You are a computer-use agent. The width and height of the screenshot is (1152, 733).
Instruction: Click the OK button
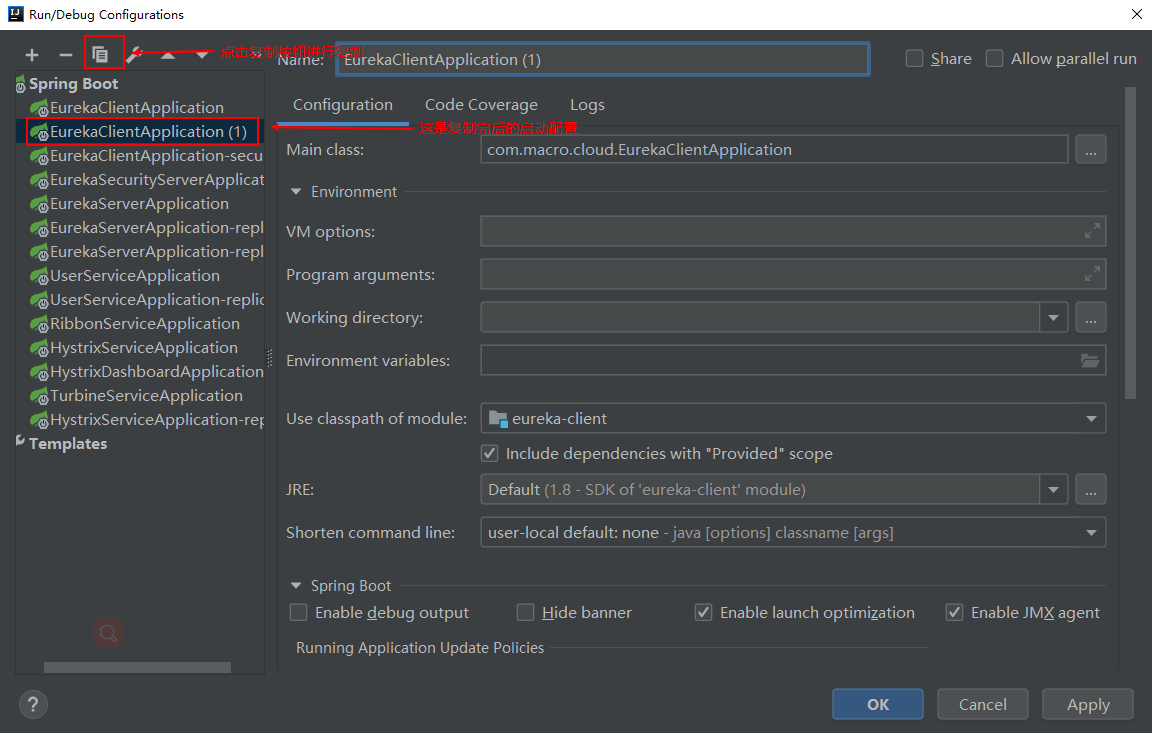click(878, 705)
